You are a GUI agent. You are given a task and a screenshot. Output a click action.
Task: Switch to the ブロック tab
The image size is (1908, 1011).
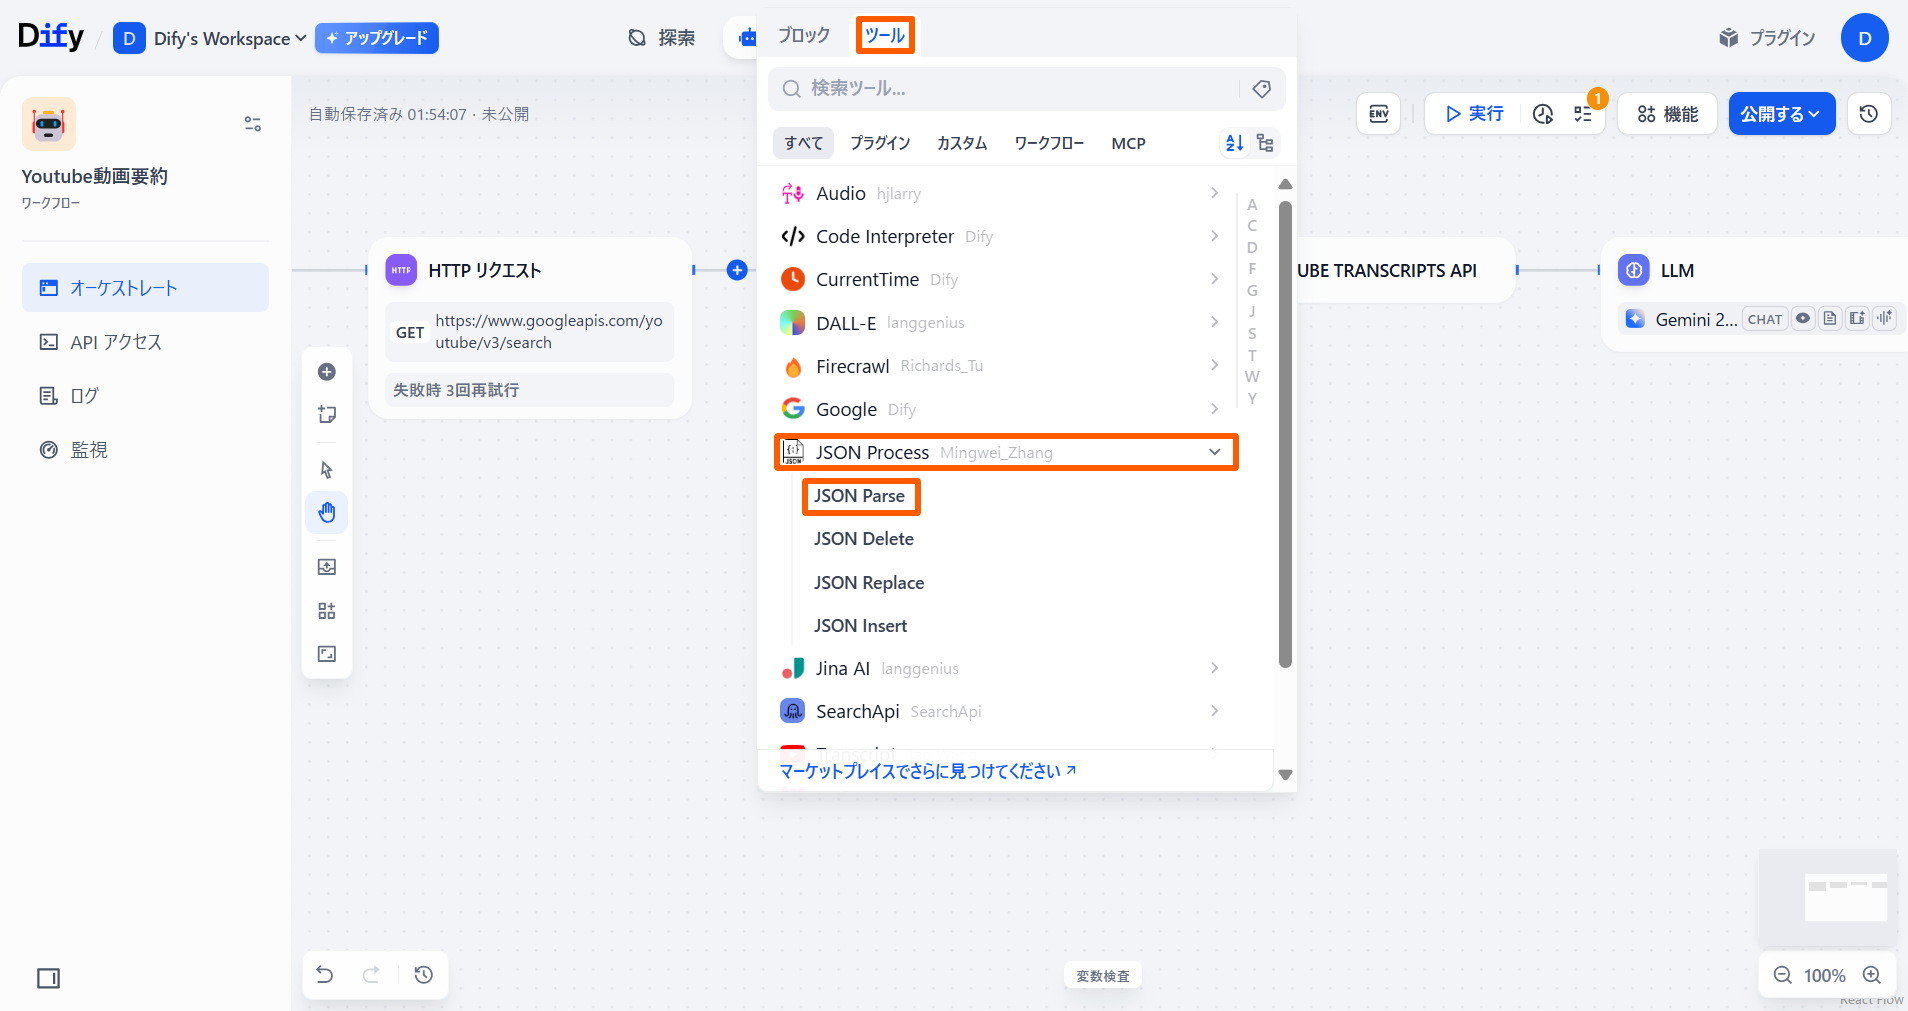pyautogui.click(x=804, y=35)
